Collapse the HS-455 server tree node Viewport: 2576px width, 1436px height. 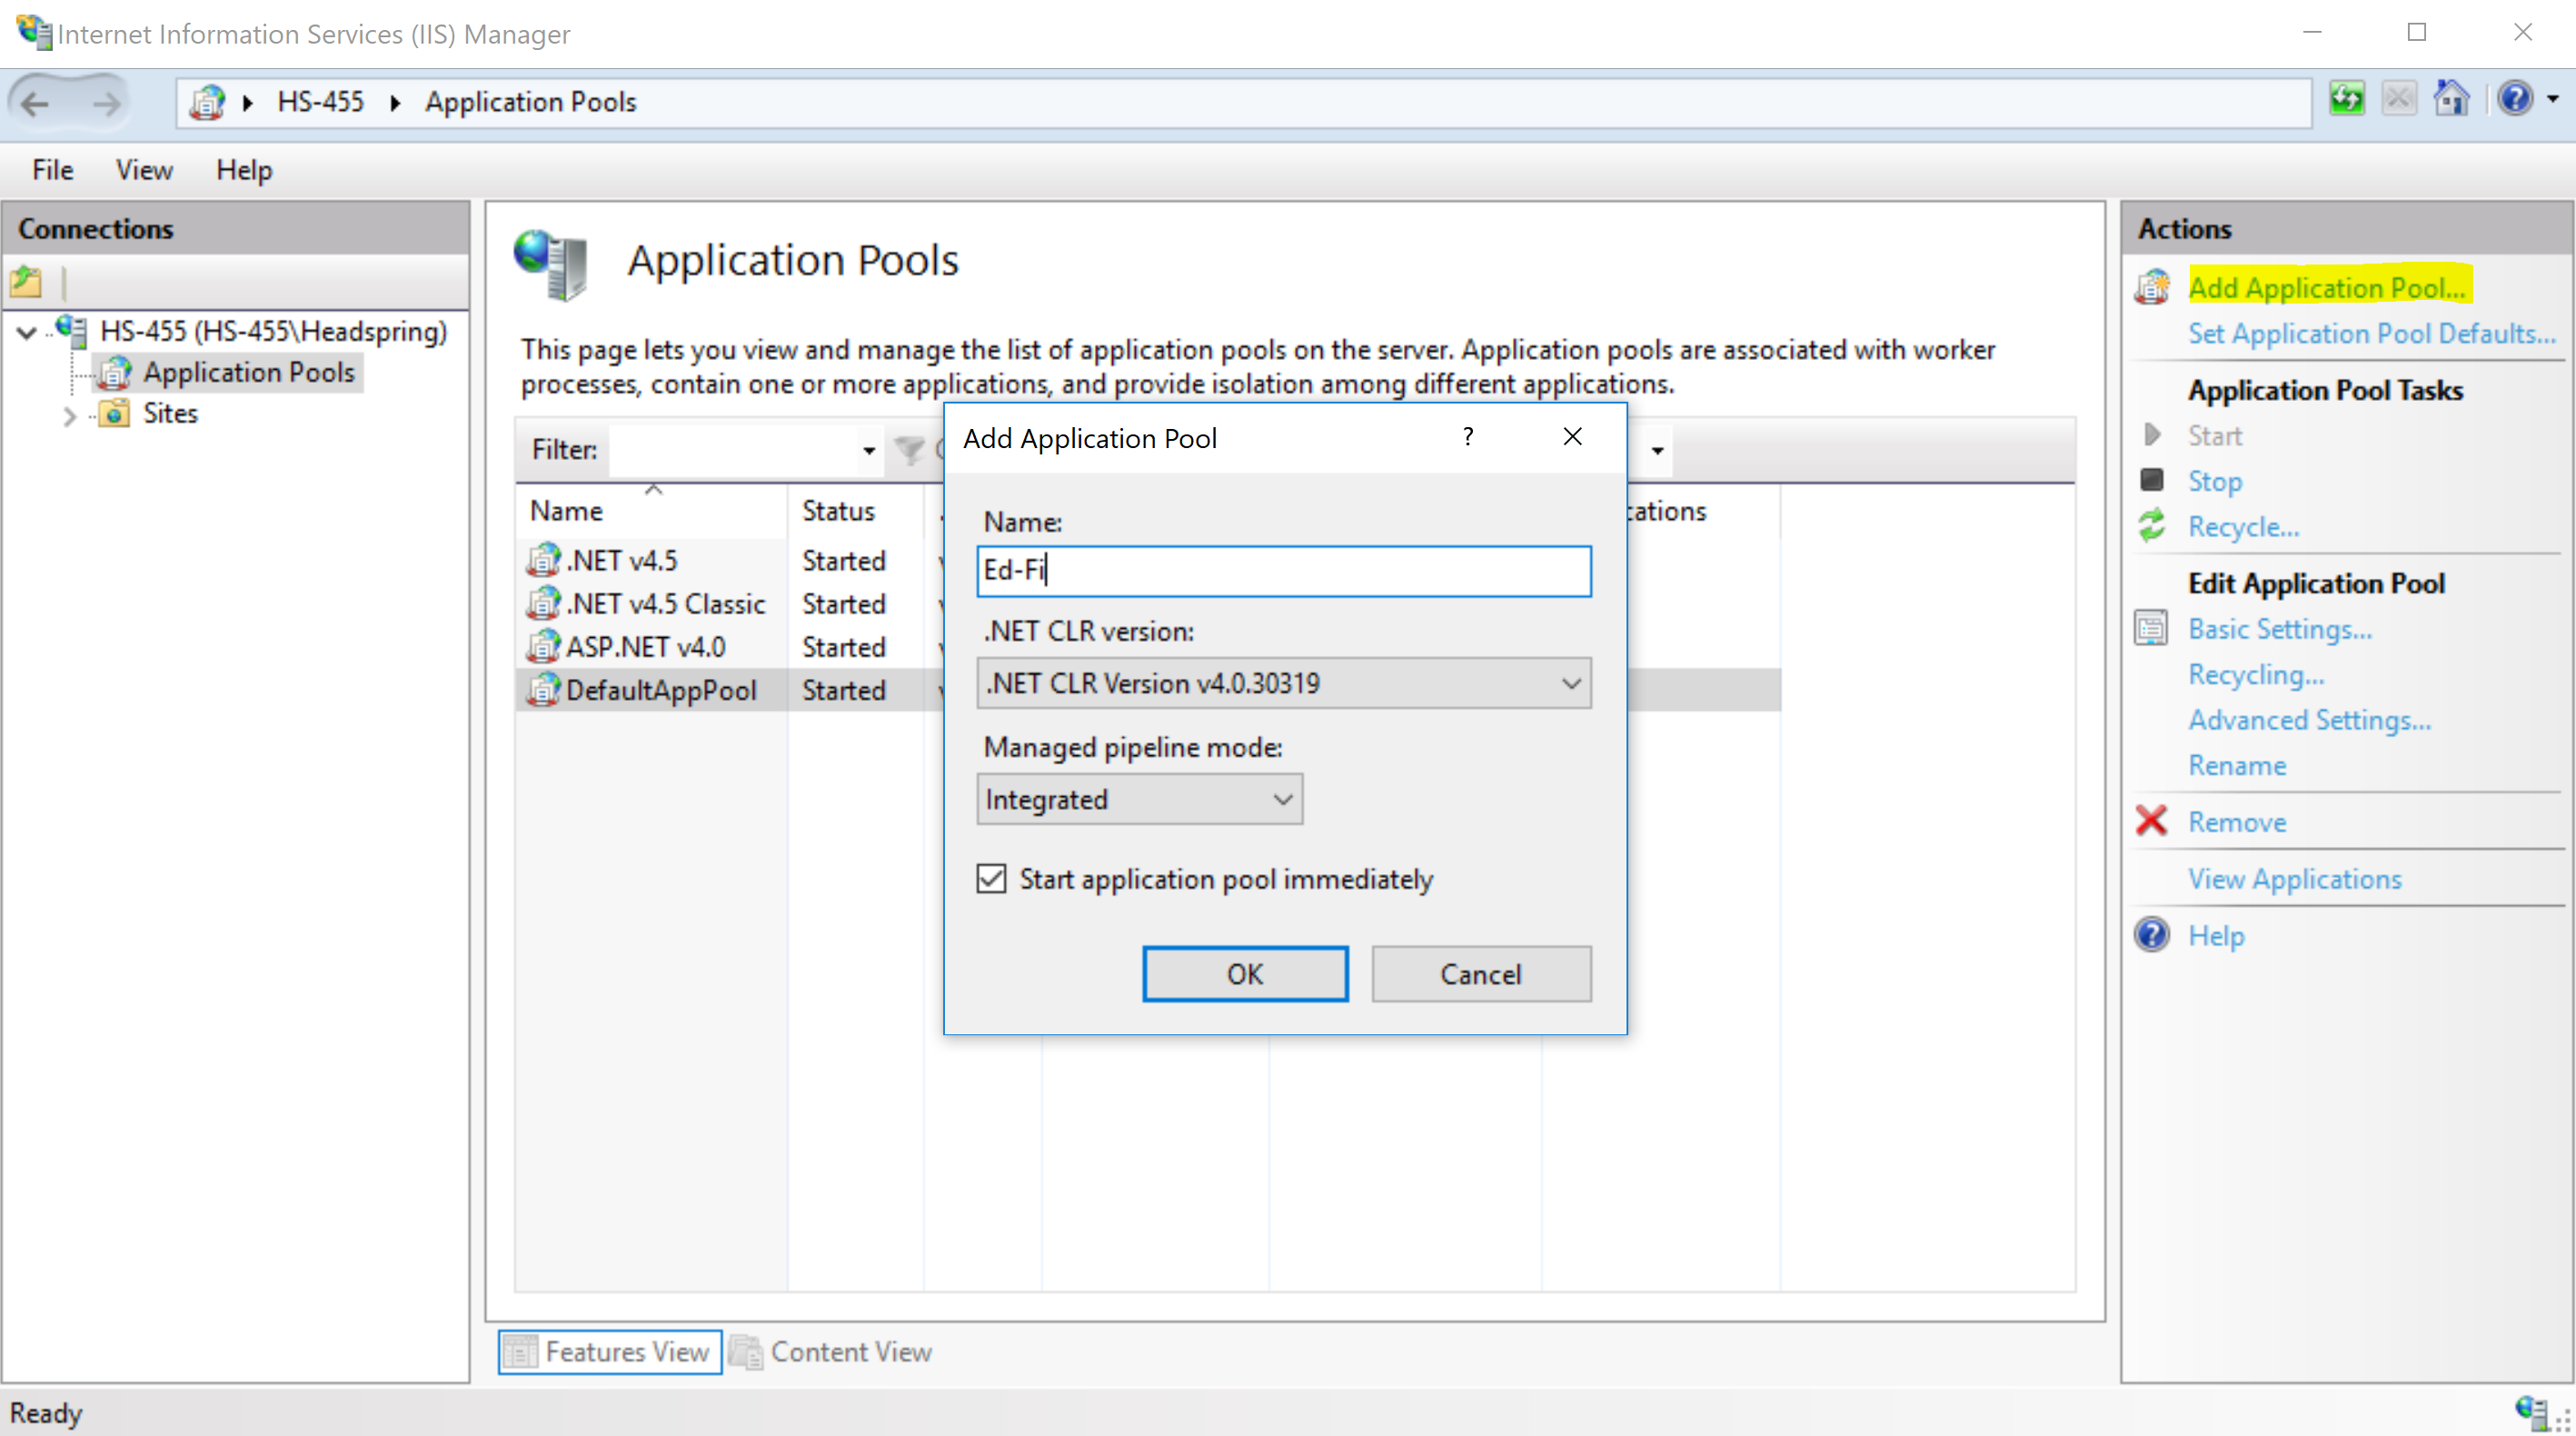[x=27, y=332]
